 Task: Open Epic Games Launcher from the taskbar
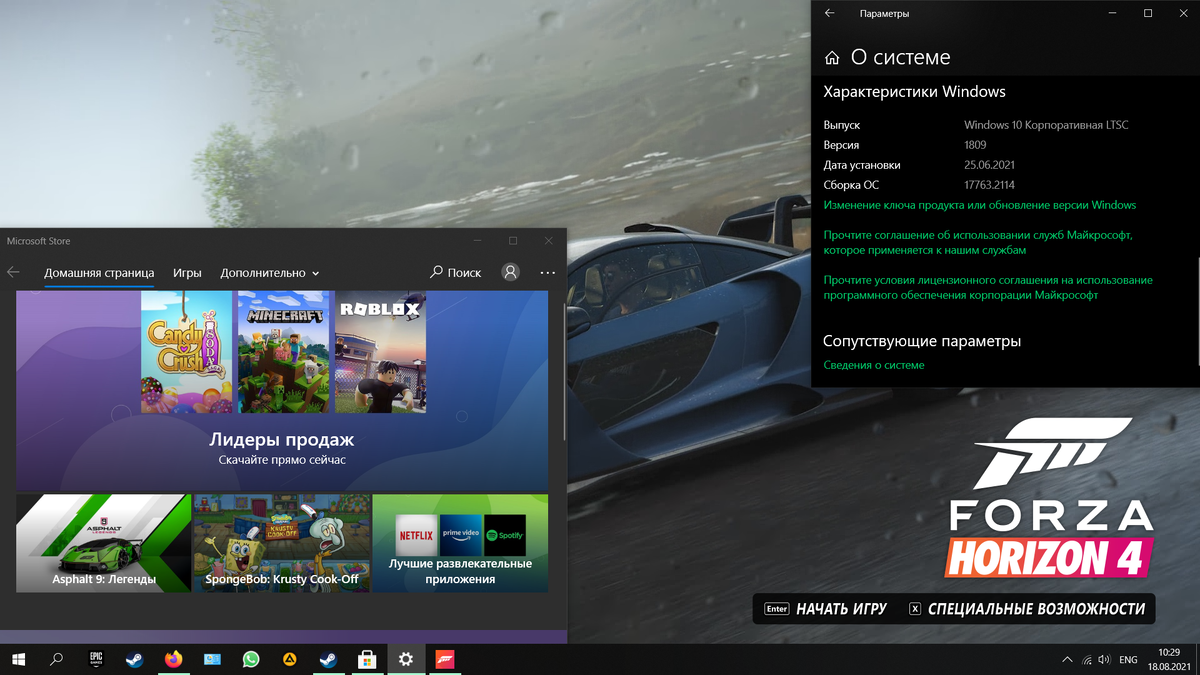coord(94,659)
